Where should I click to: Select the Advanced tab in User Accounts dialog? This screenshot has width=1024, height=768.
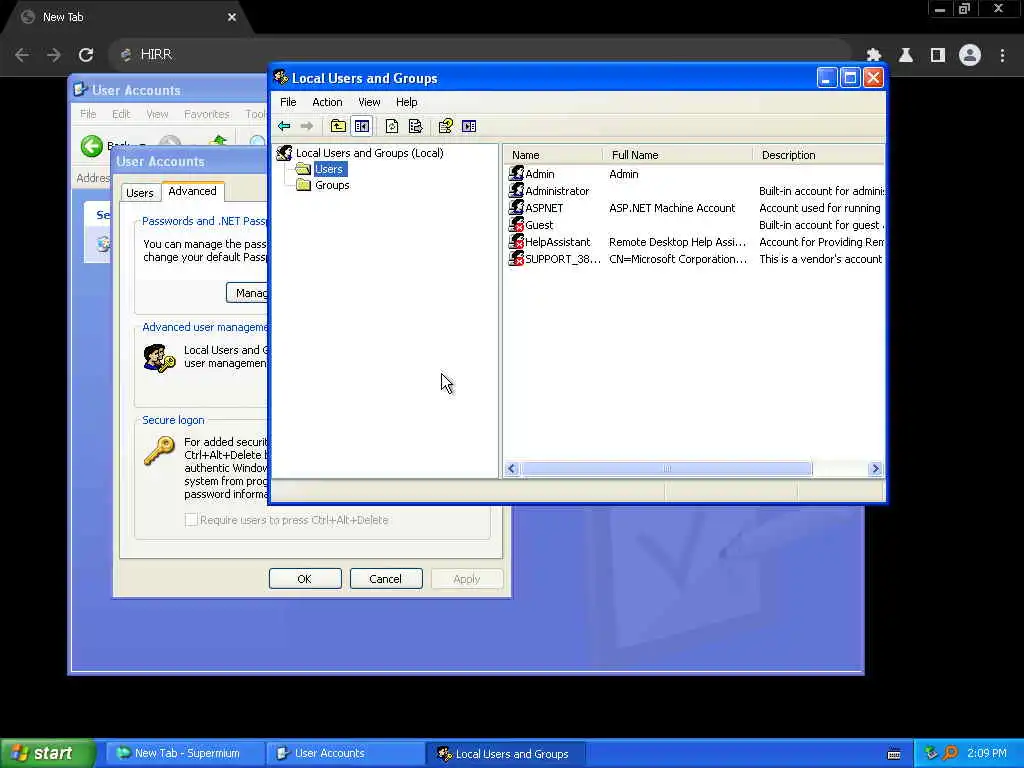192,191
